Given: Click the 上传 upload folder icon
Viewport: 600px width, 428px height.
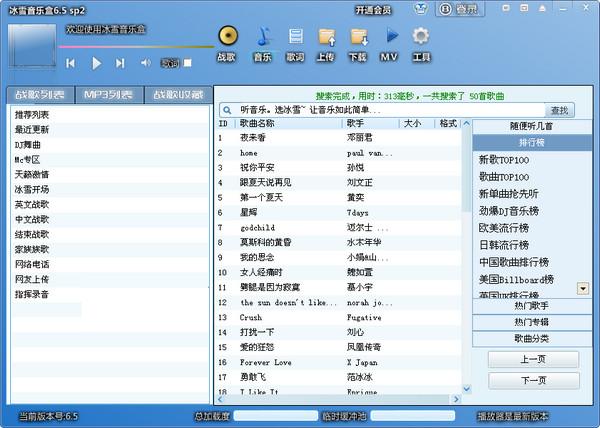Looking at the screenshot, I should [326, 37].
